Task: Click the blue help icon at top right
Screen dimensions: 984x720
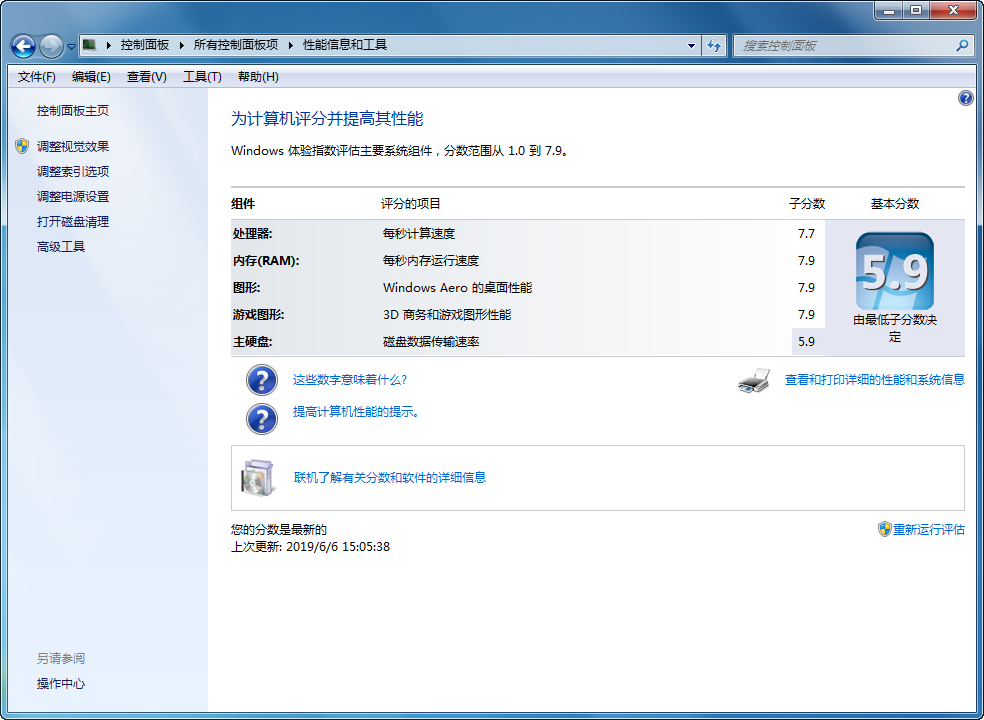Action: pos(965,98)
